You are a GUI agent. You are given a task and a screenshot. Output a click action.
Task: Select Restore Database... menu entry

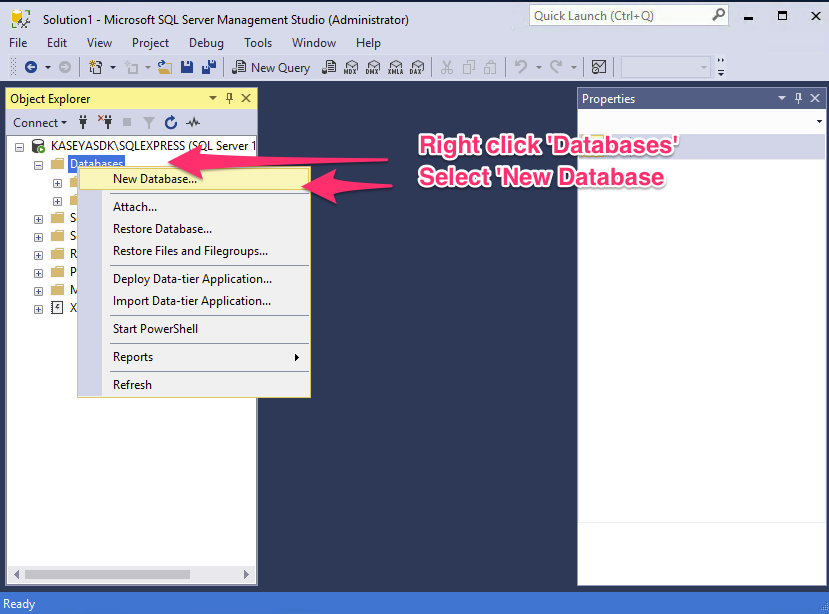(194, 229)
